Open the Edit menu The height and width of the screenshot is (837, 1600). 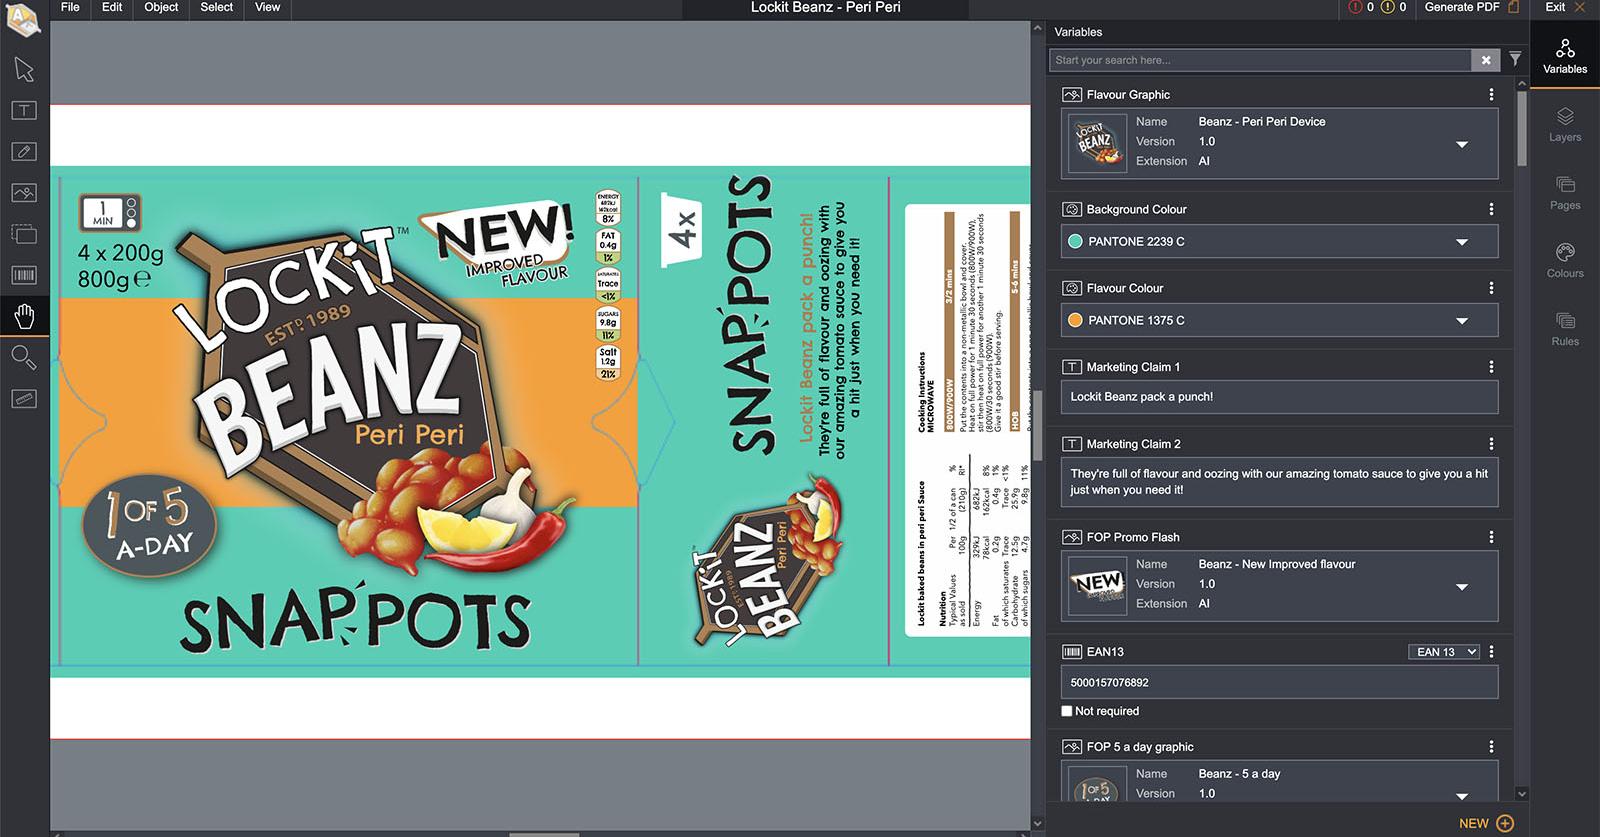coord(112,7)
